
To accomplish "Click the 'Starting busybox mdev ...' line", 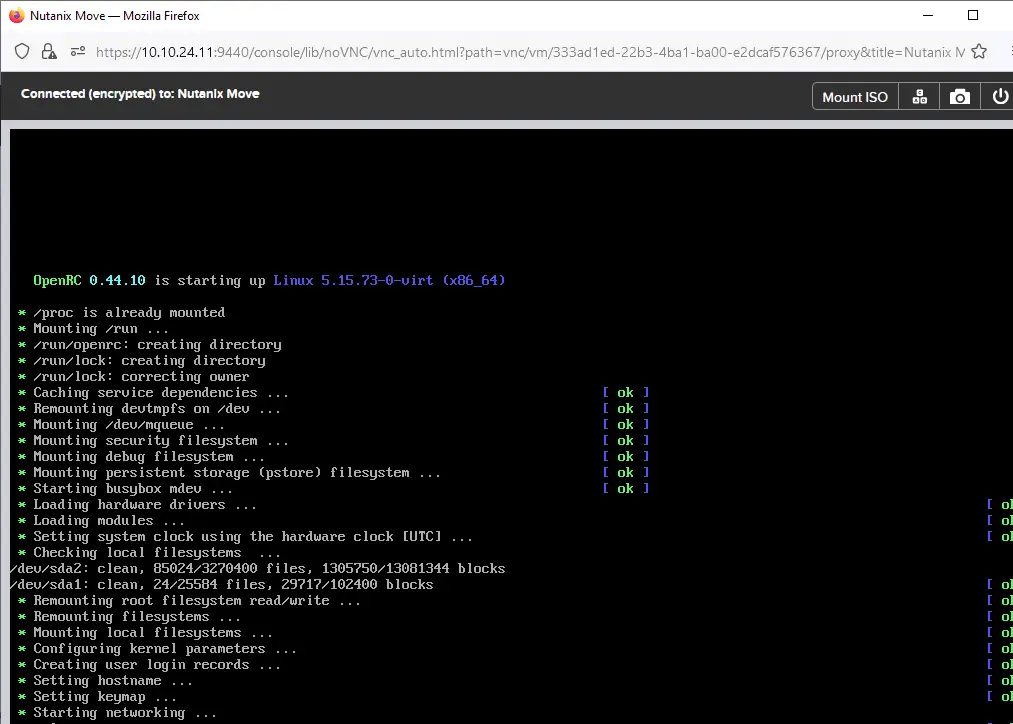I will [133, 489].
